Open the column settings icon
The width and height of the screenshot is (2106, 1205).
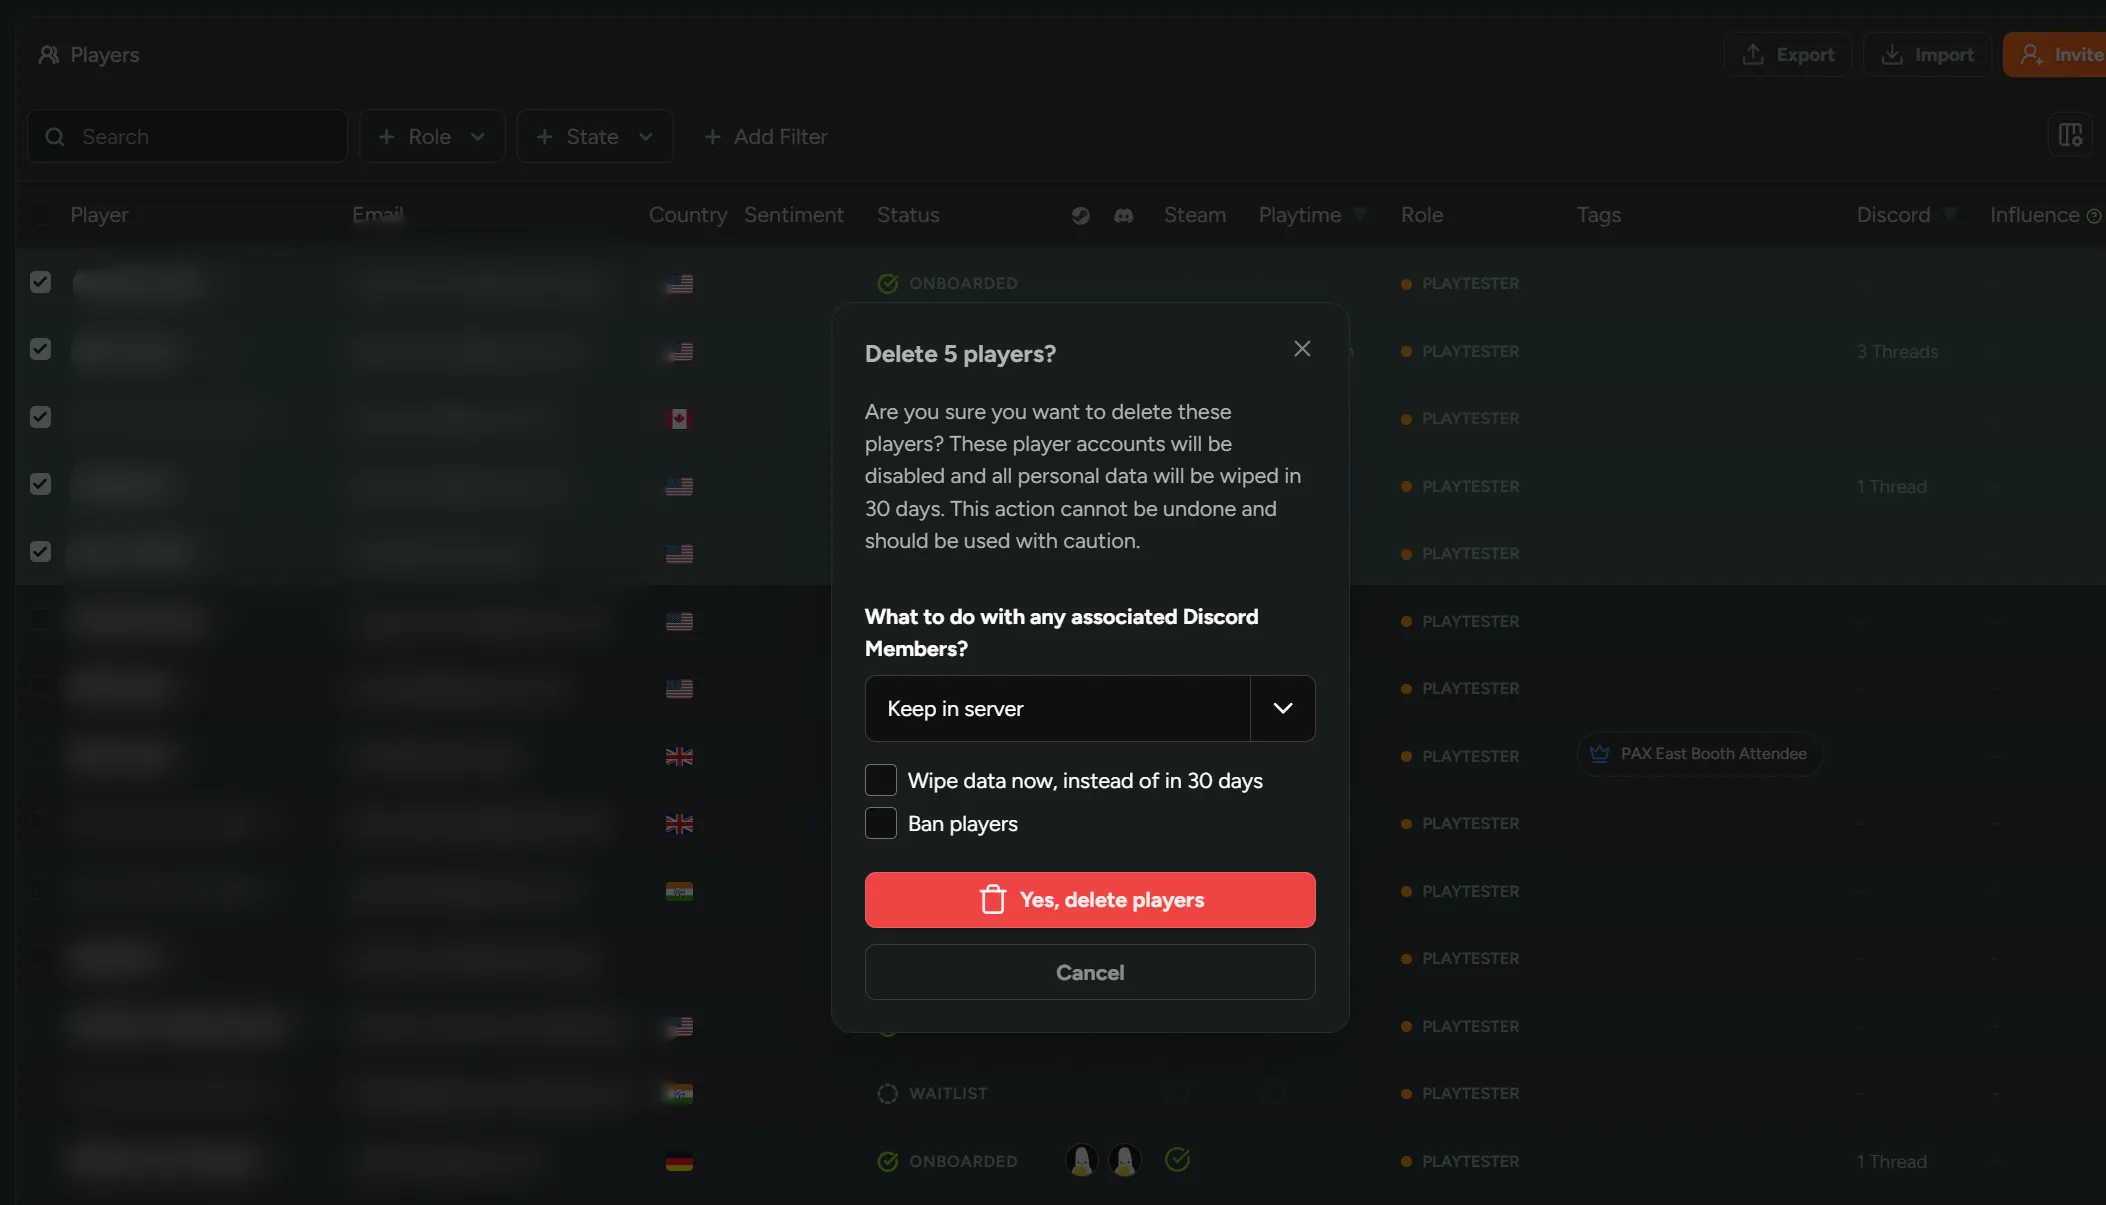[x=2070, y=135]
